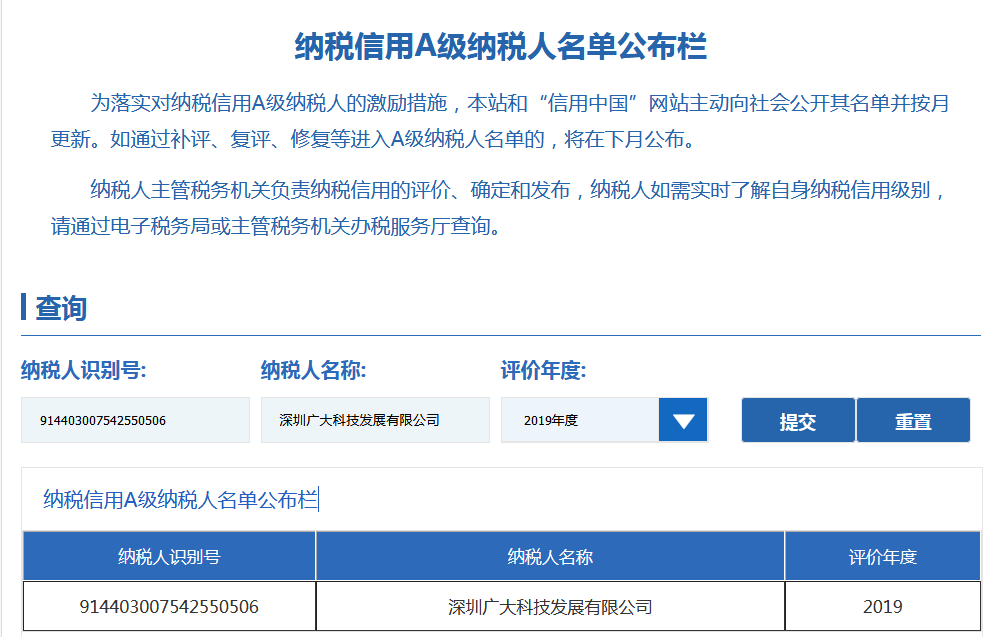
Task: Click the 评价年度: form label
Action: pos(543,371)
